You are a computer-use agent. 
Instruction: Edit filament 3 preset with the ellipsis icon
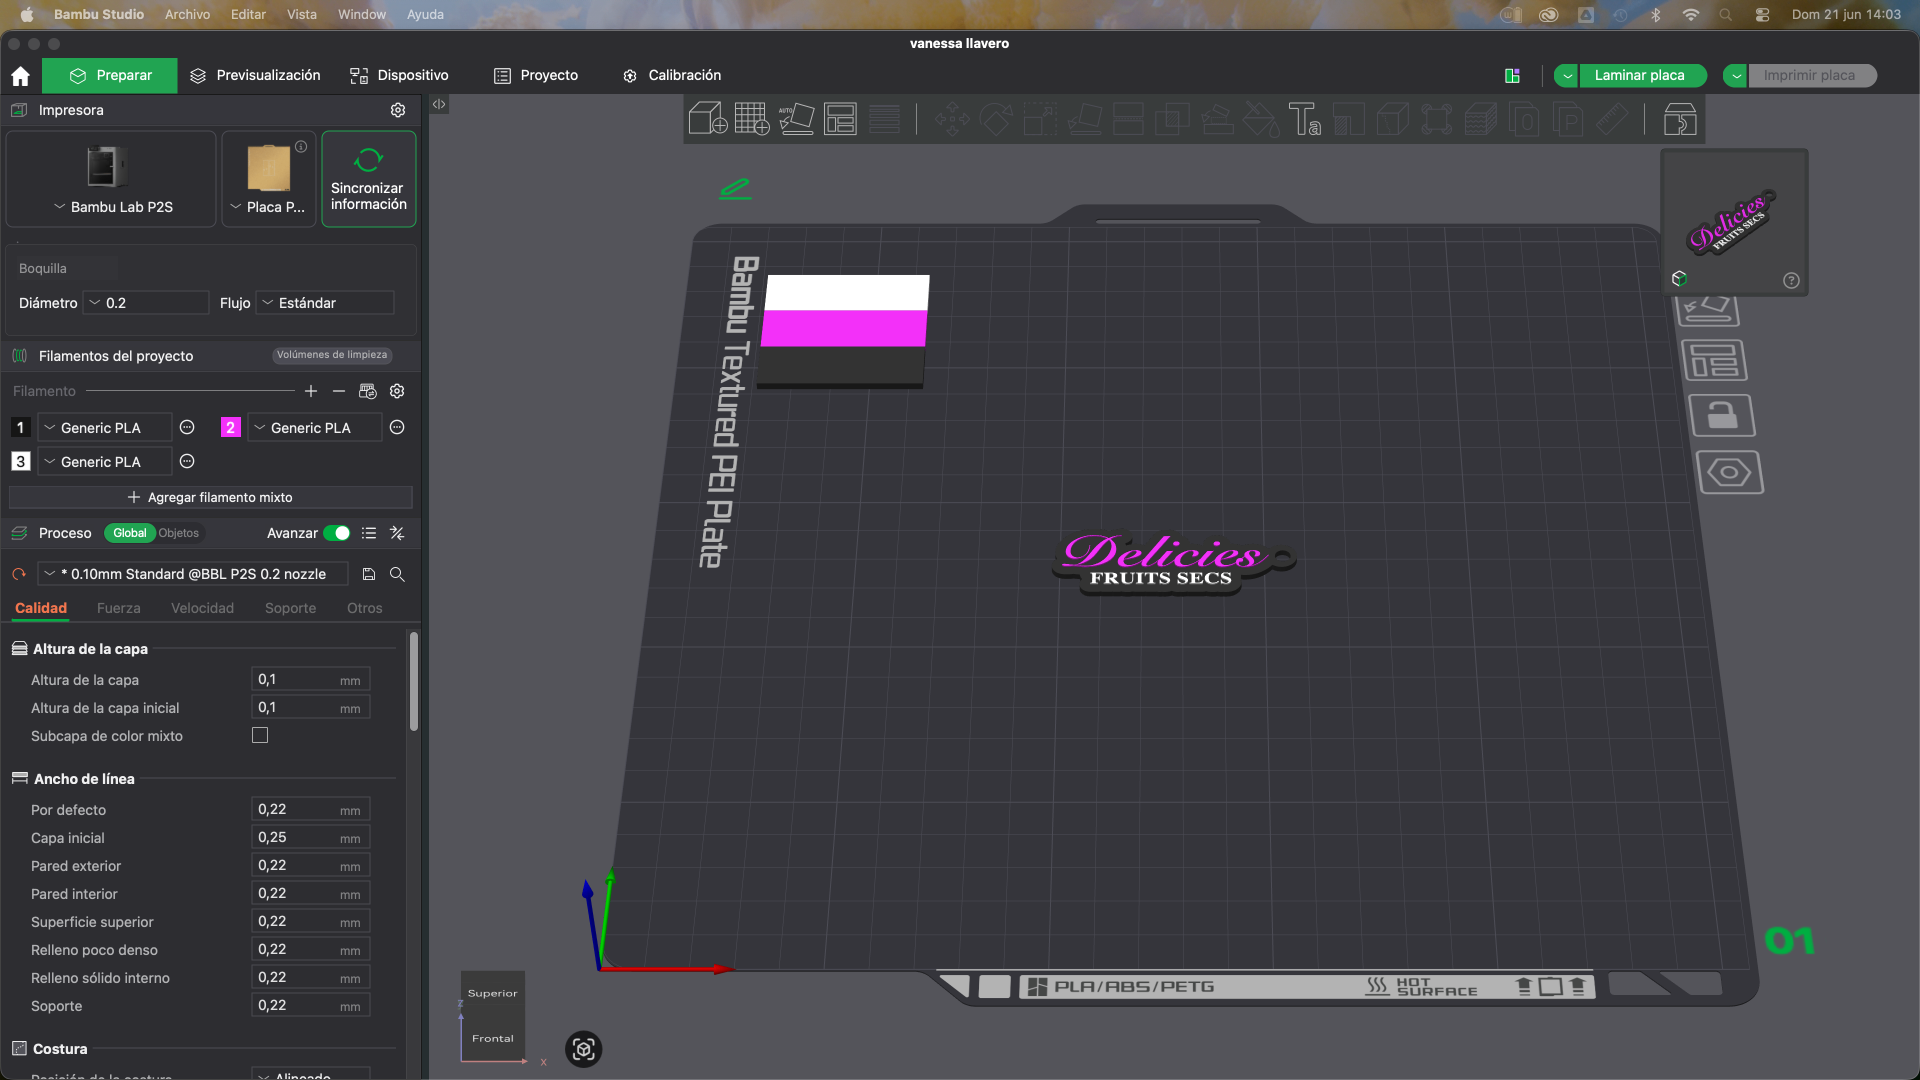(187, 462)
